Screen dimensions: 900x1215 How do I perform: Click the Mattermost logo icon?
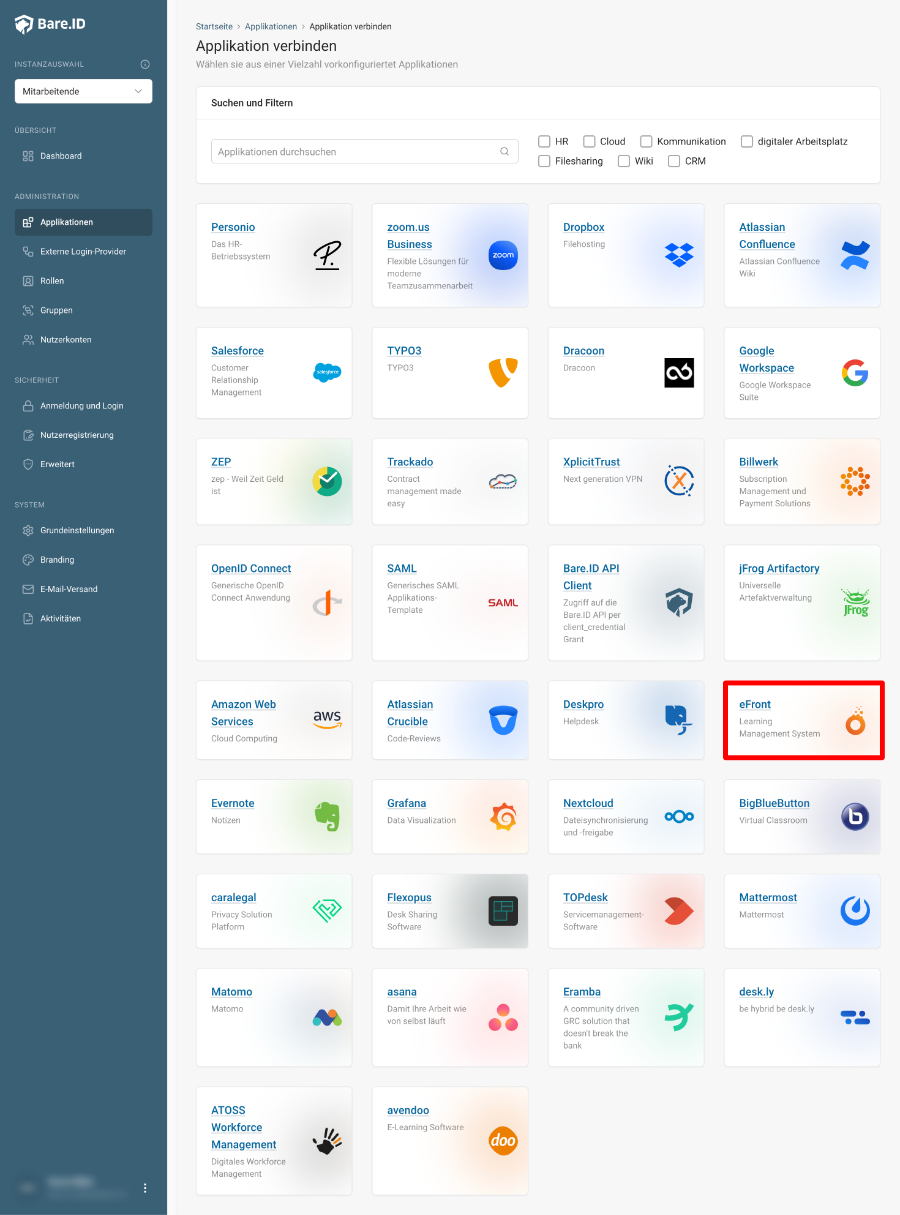855,911
